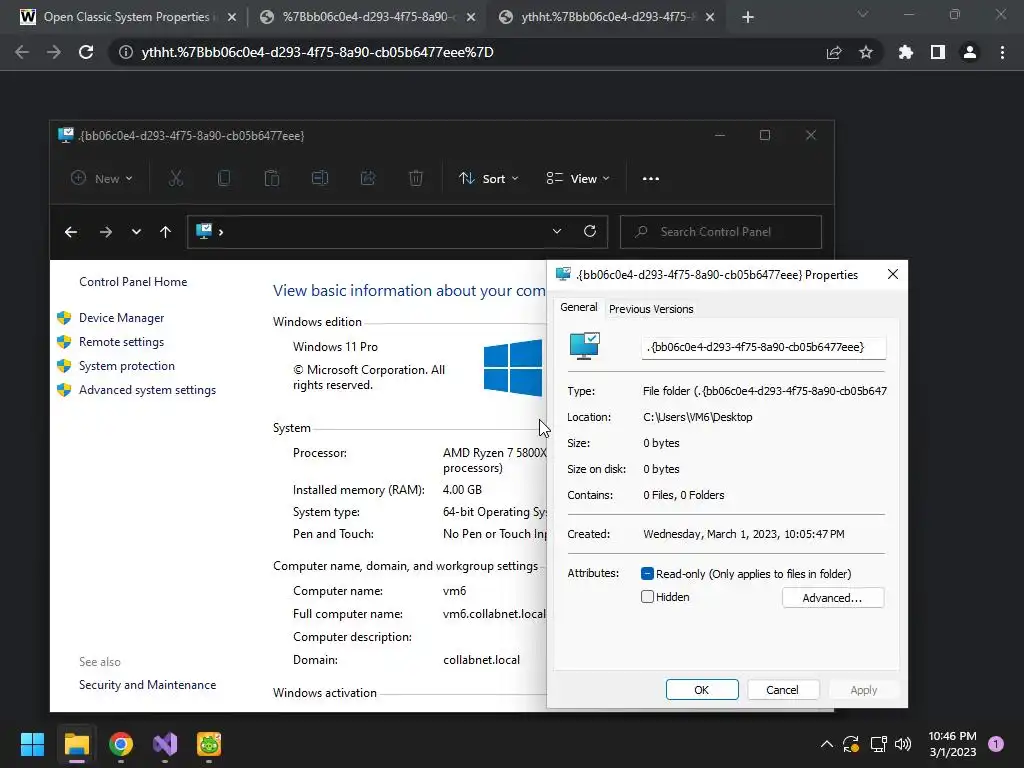Refresh the Explorer address bar
This screenshot has height=768, width=1024.
click(590, 231)
